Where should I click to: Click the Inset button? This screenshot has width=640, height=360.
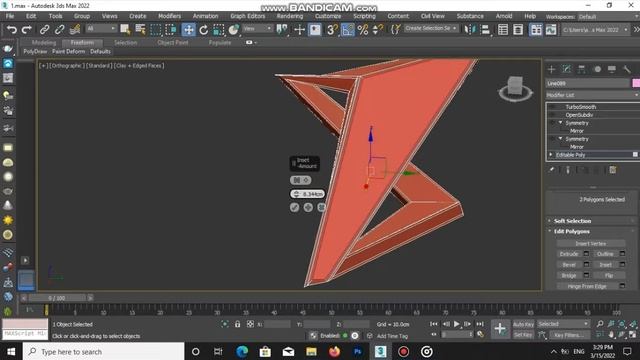pos(605,264)
